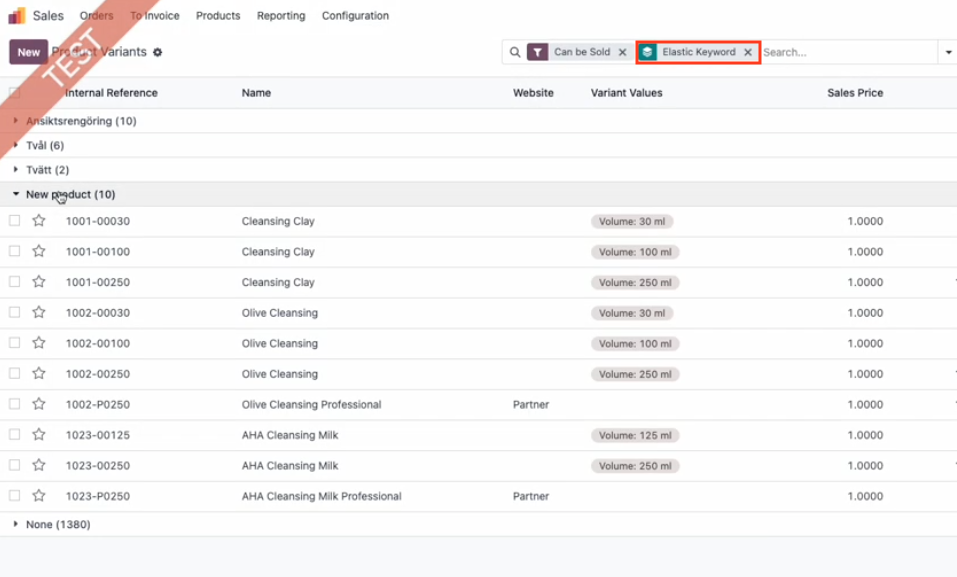Select the 1002-00030 Olive Cleansing checkbox
Viewport: 957px width, 577px height.
click(15, 313)
